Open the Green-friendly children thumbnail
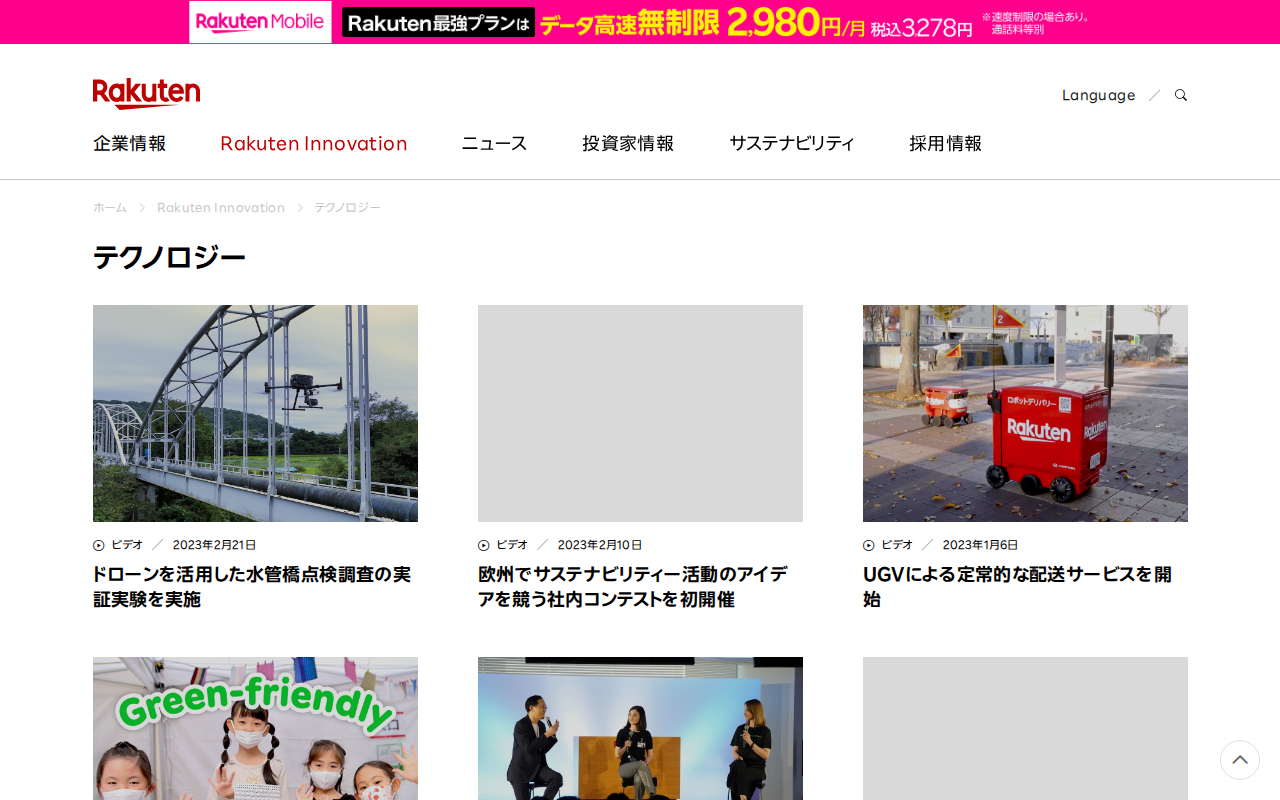 (x=255, y=728)
